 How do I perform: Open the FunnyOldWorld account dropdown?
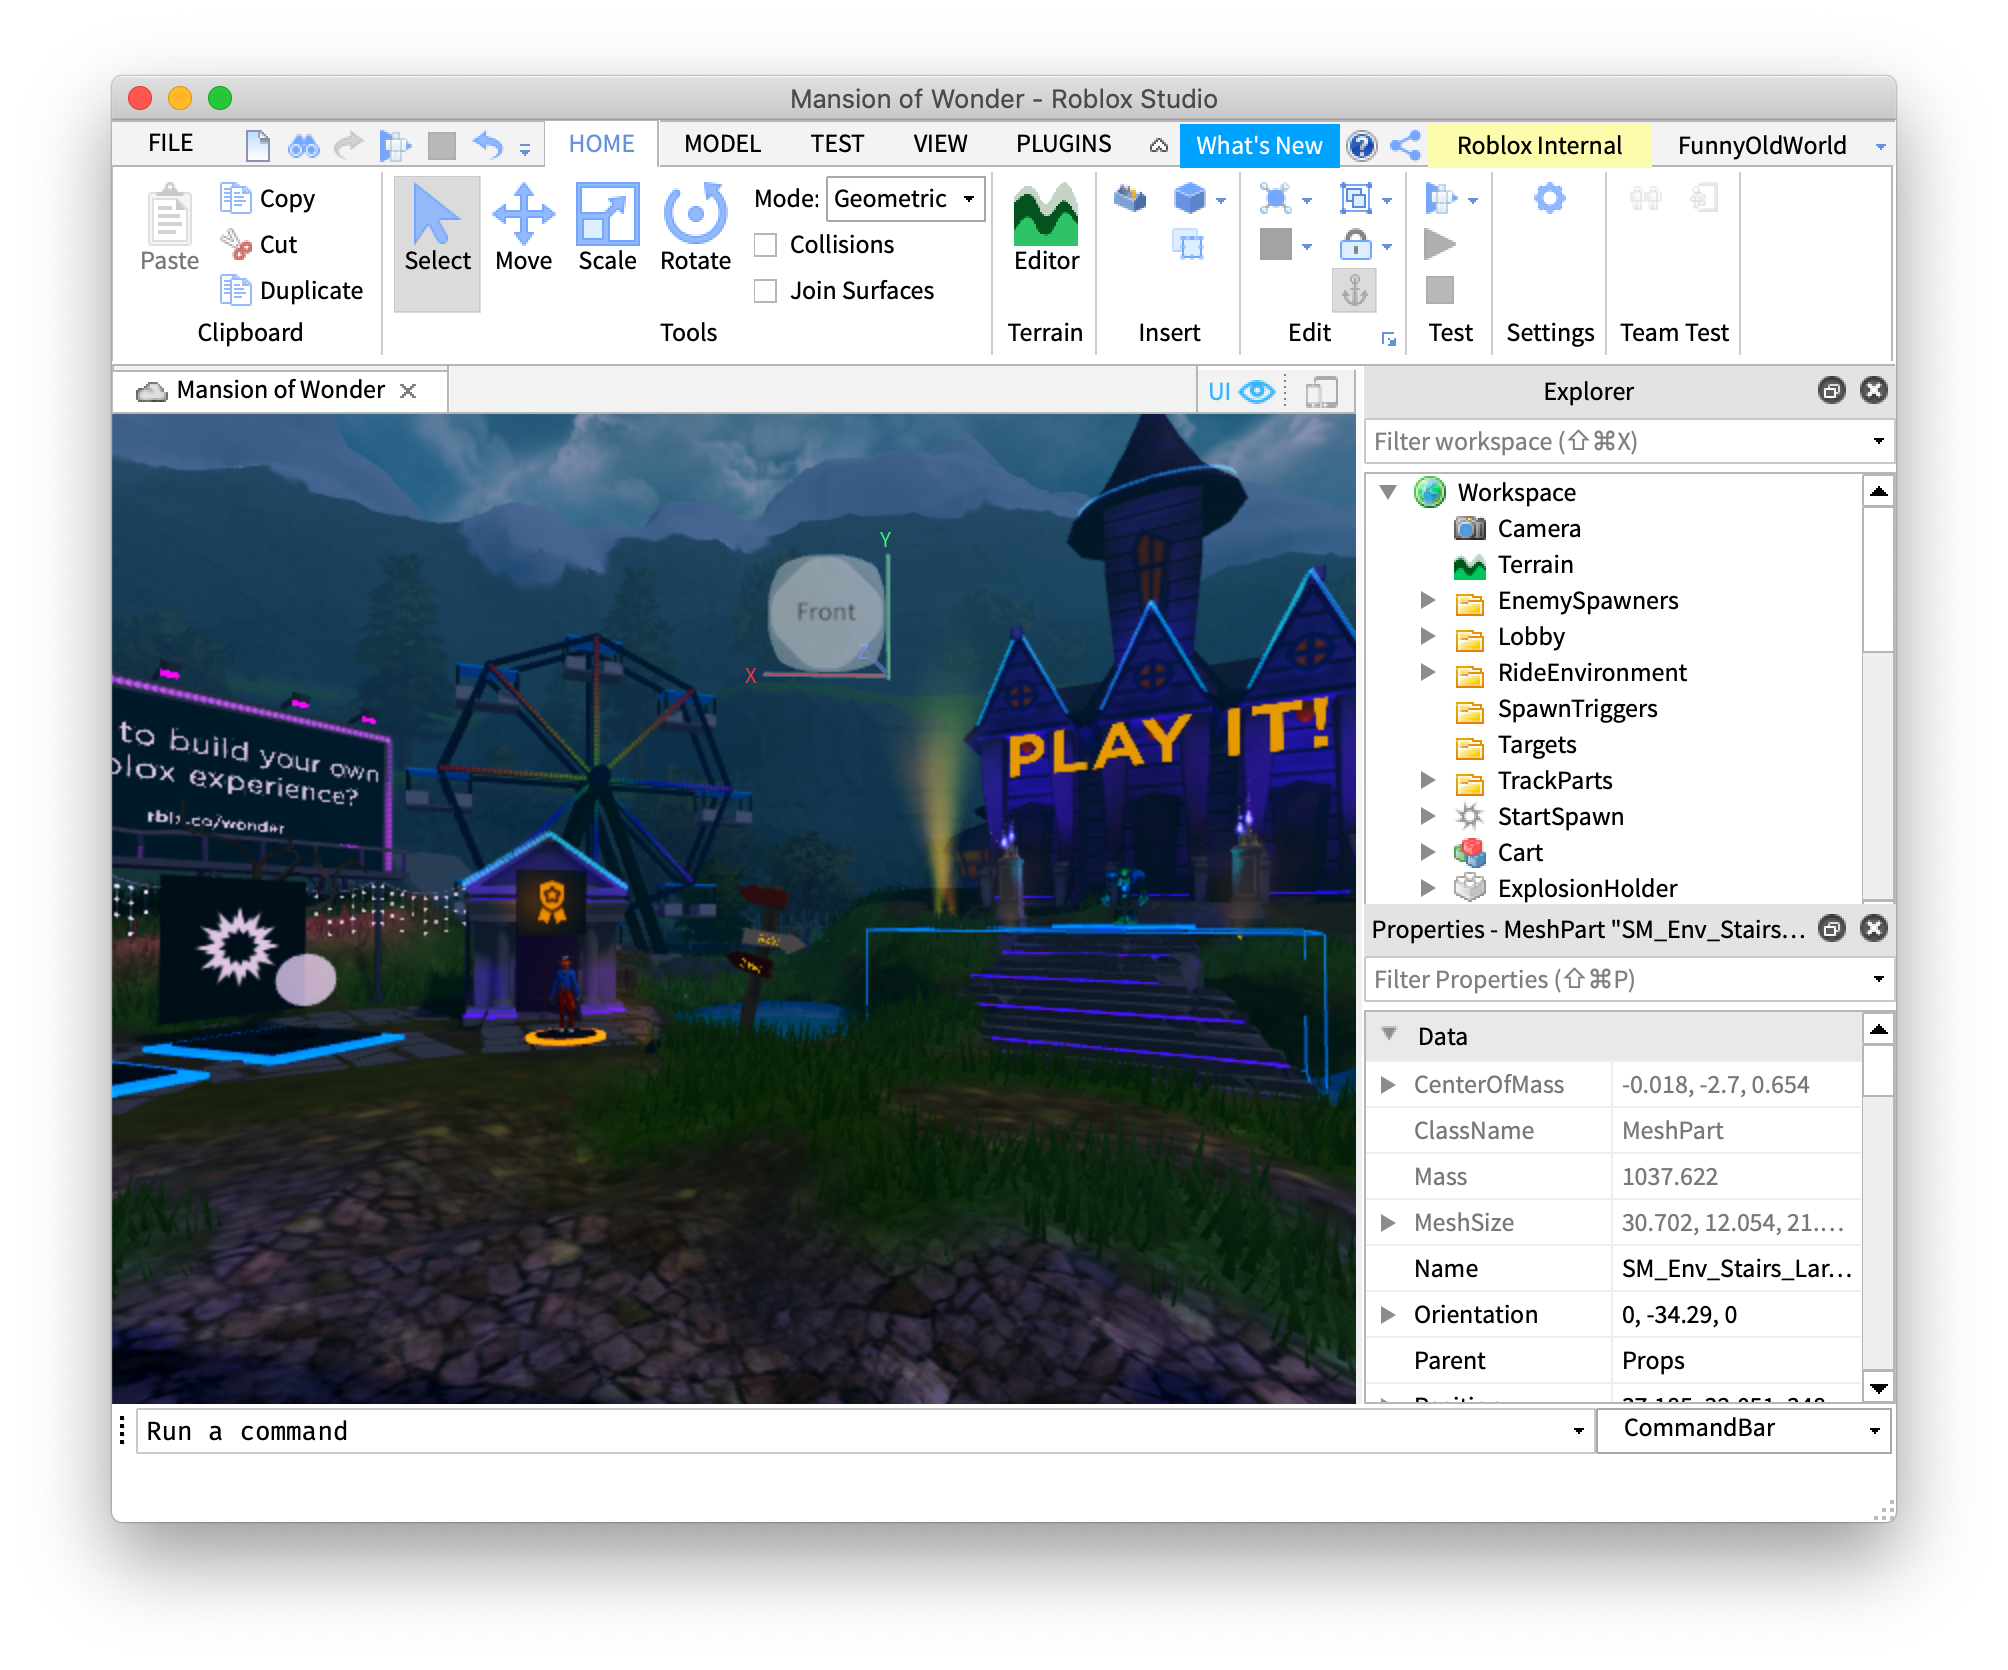click(1880, 146)
